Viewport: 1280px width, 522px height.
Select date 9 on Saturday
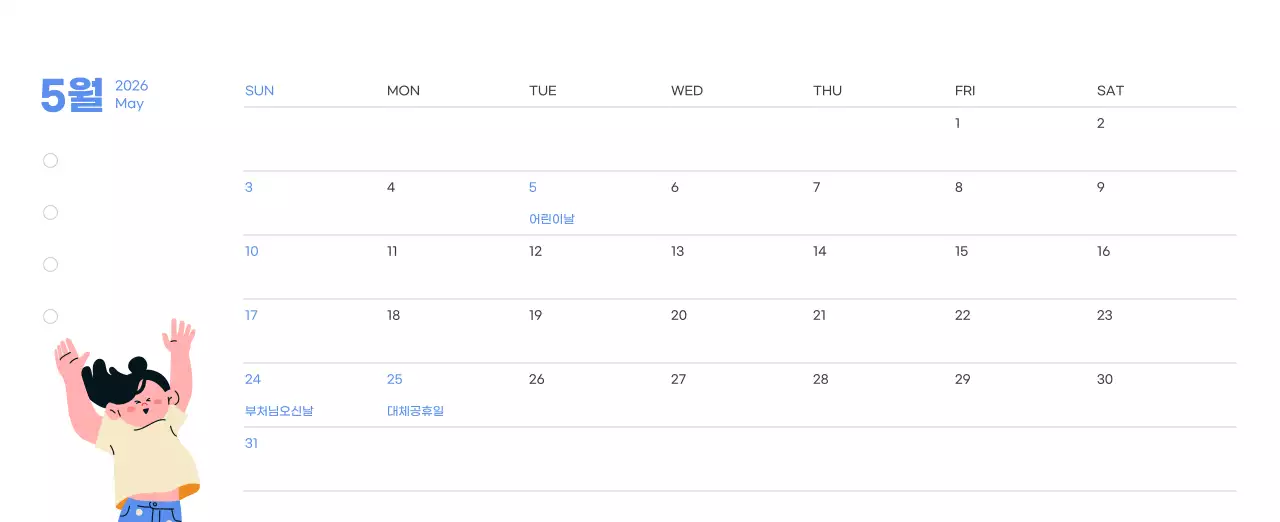pos(1101,188)
